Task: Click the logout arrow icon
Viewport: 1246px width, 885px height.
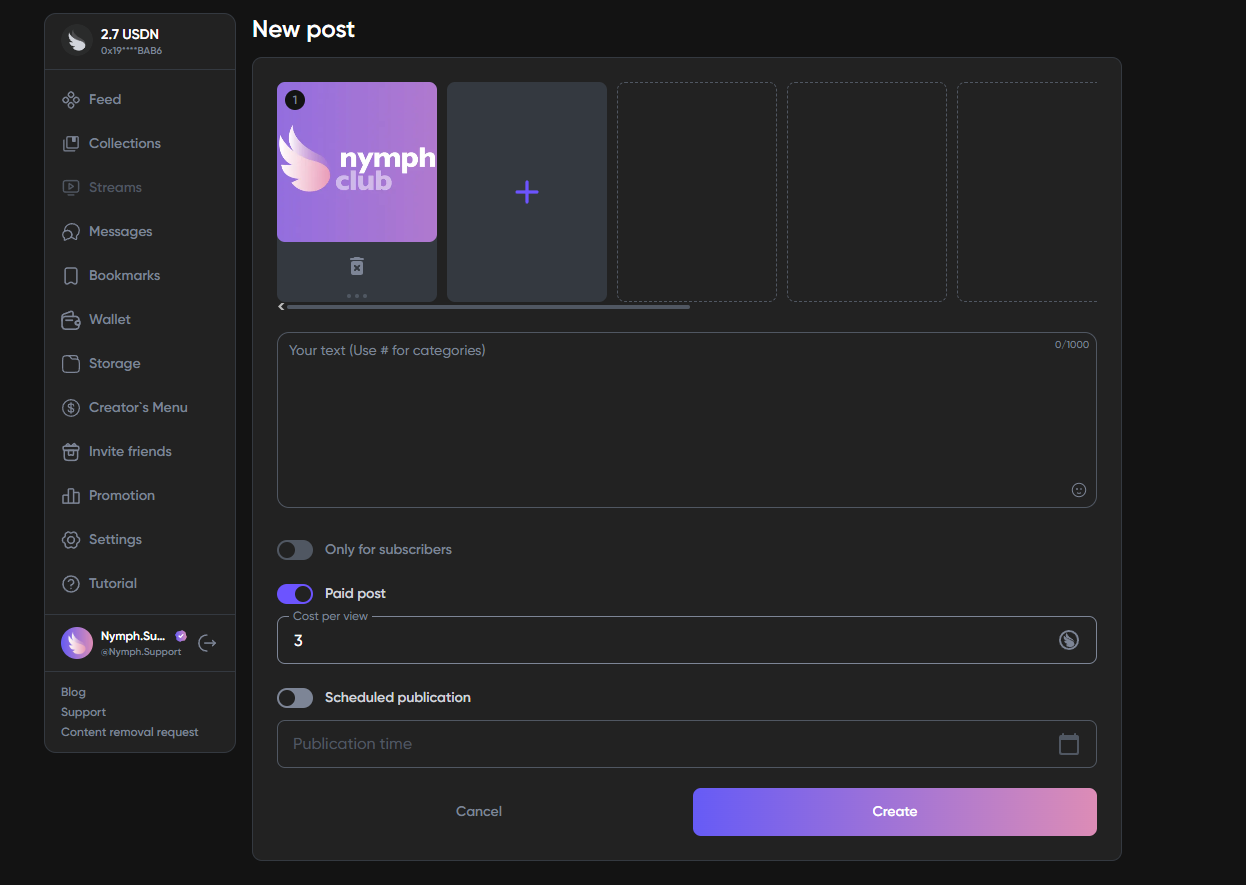Action: point(207,643)
